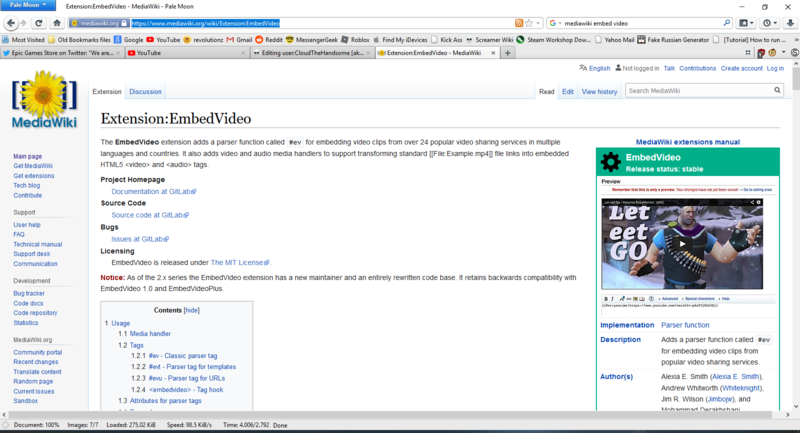The width and height of the screenshot is (800, 433).
Task: Open a new tab with the plus button
Action: tap(508, 53)
